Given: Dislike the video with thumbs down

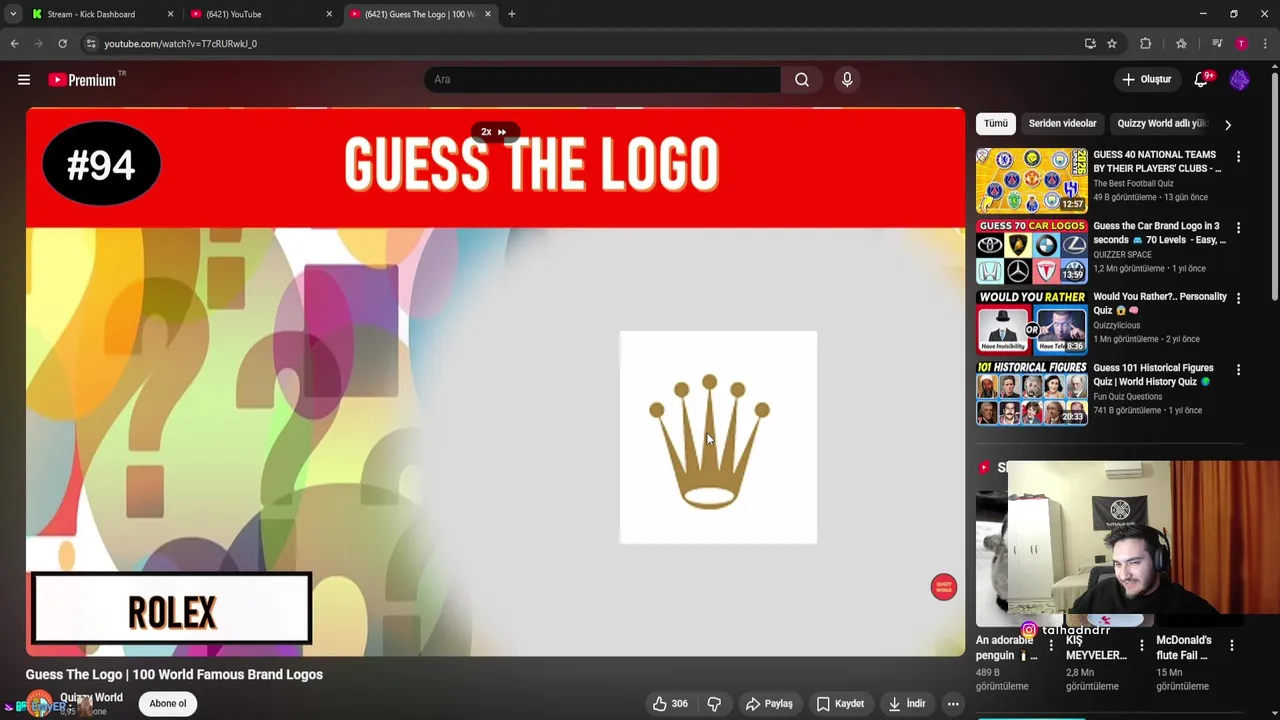Looking at the screenshot, I should (x=714, y=703).
